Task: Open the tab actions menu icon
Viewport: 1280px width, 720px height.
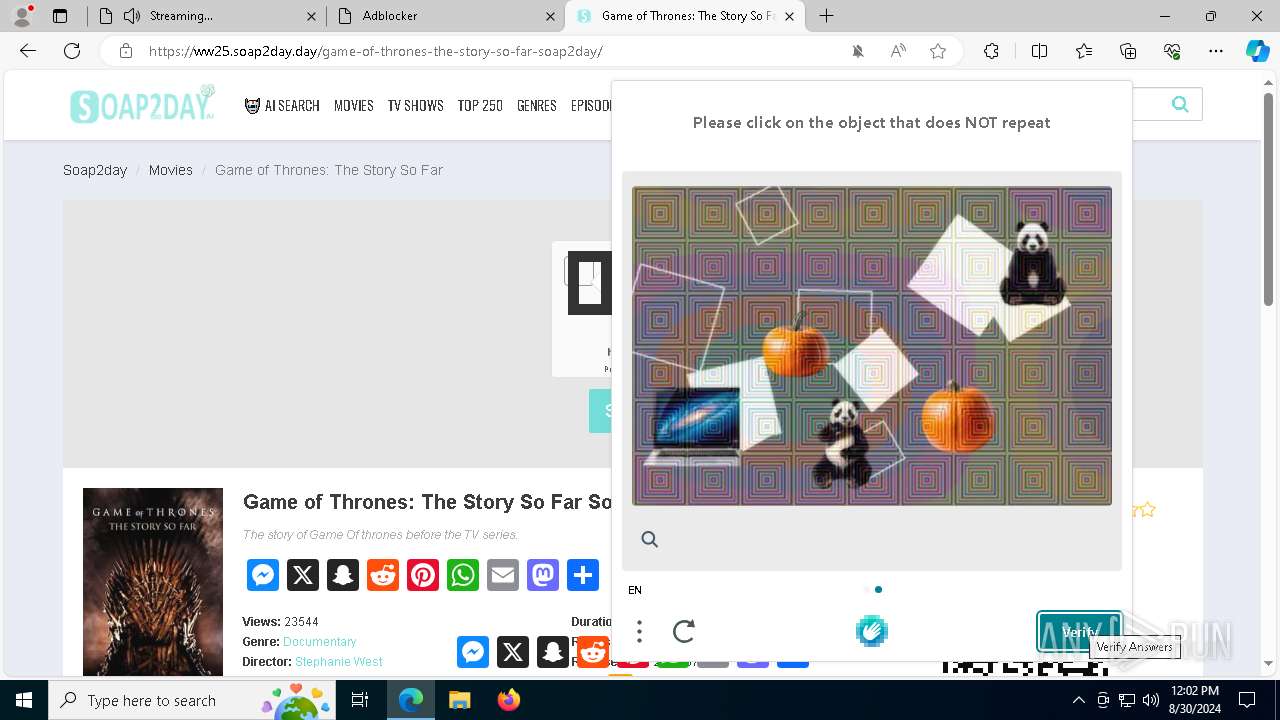Action: pos(60,16)
